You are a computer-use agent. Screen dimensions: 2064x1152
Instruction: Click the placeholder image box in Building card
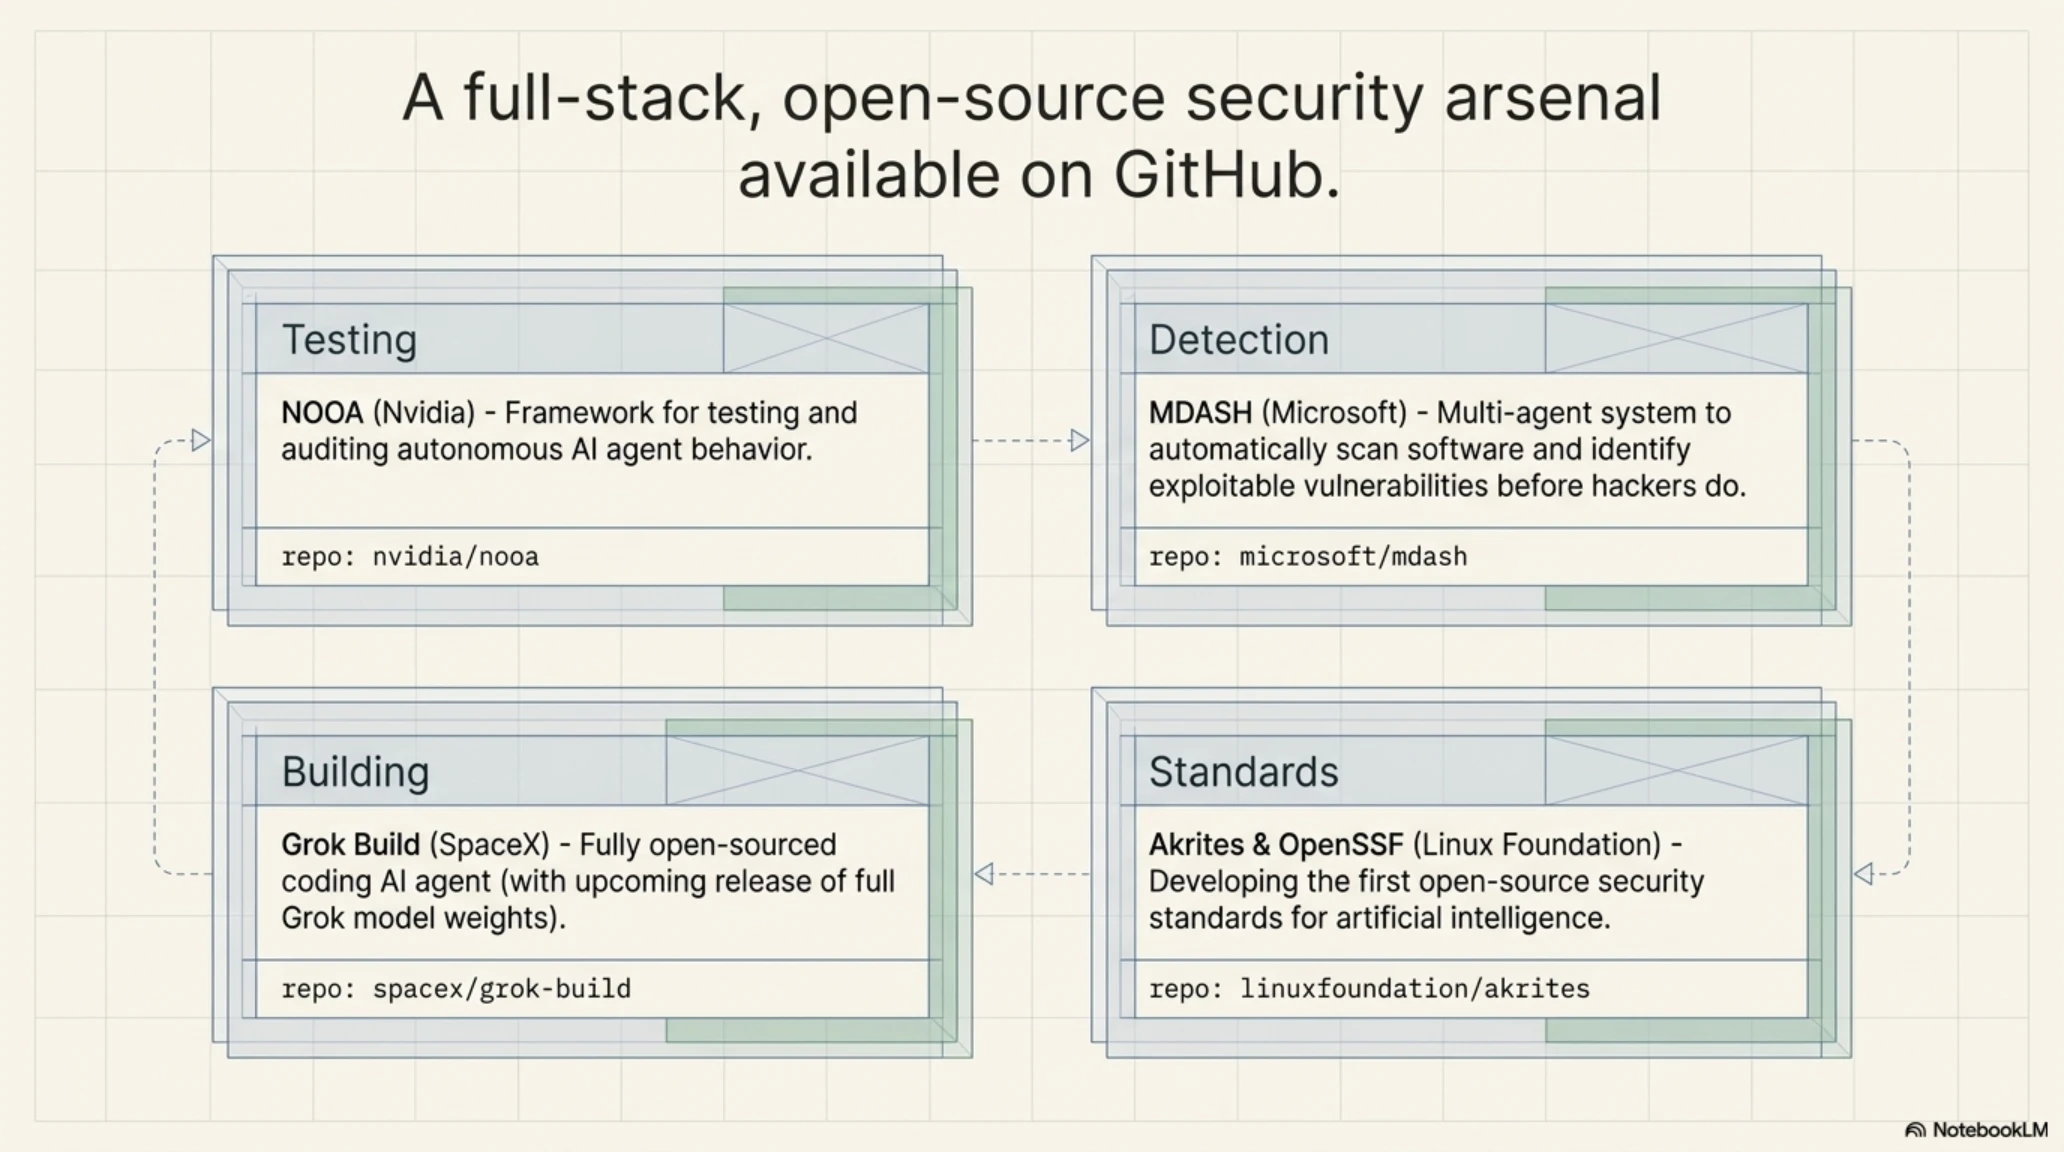[x=797, y=771]
